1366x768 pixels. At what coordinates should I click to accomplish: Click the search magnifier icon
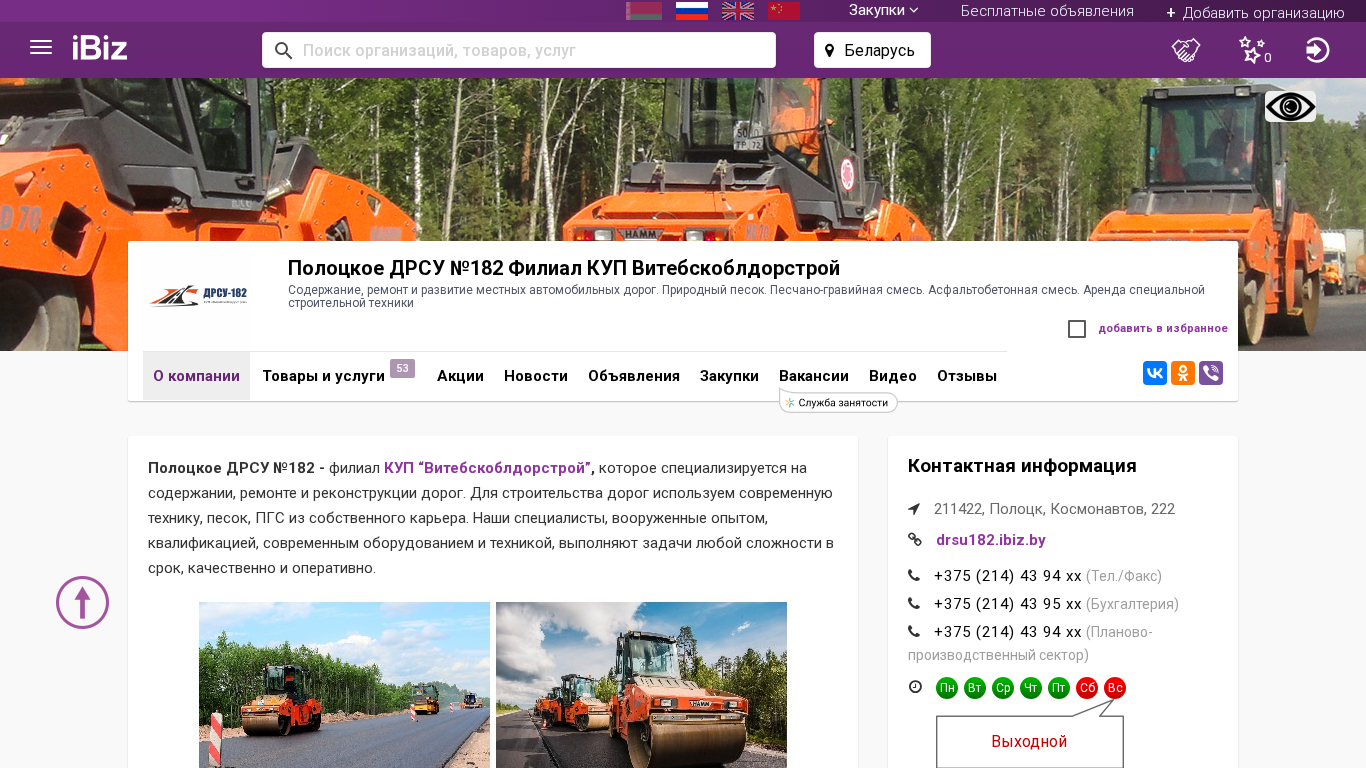click(283, 50)
